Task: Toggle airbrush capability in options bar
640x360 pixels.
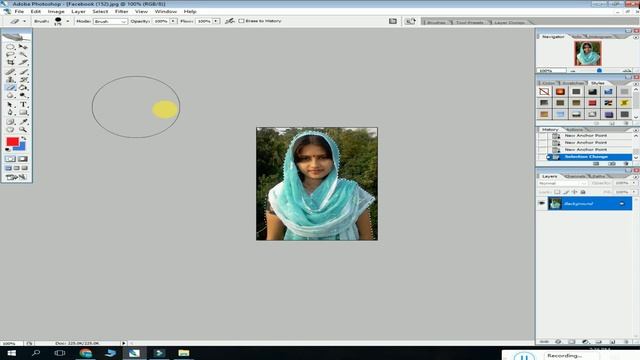Action: tap(230, 21)
